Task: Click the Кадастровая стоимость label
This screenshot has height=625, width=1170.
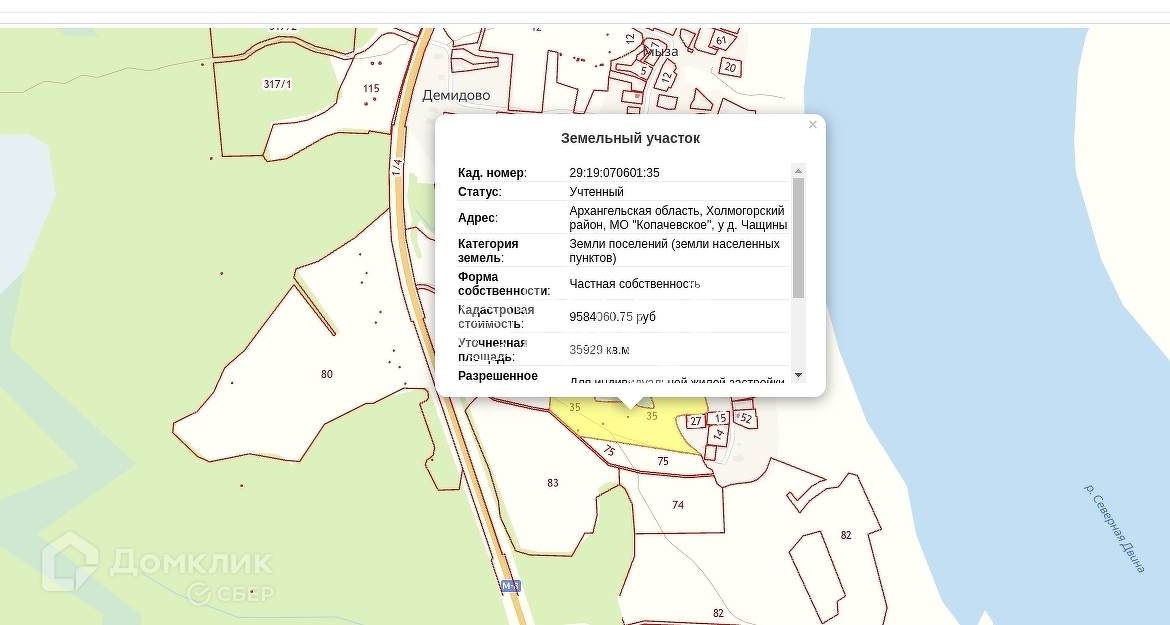Action: 496,316
